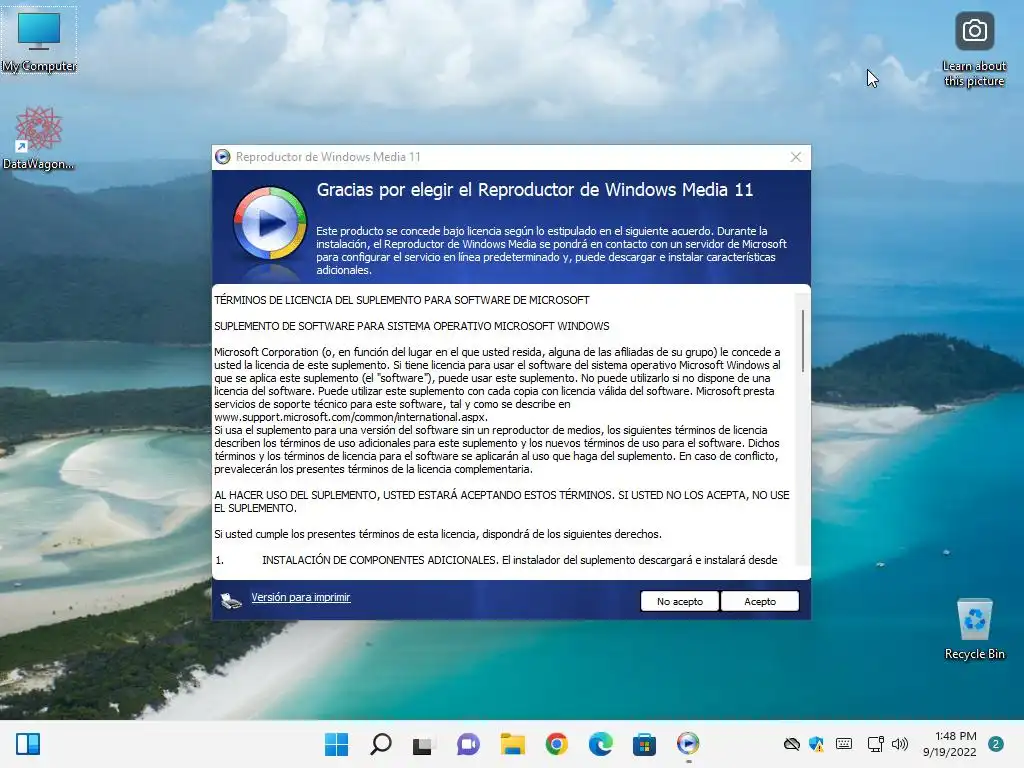Image resolution: width=1024 pixels, height=768 pixels.
Task: Click the Windows Media Player title bar icon
Action: point(223,157)
